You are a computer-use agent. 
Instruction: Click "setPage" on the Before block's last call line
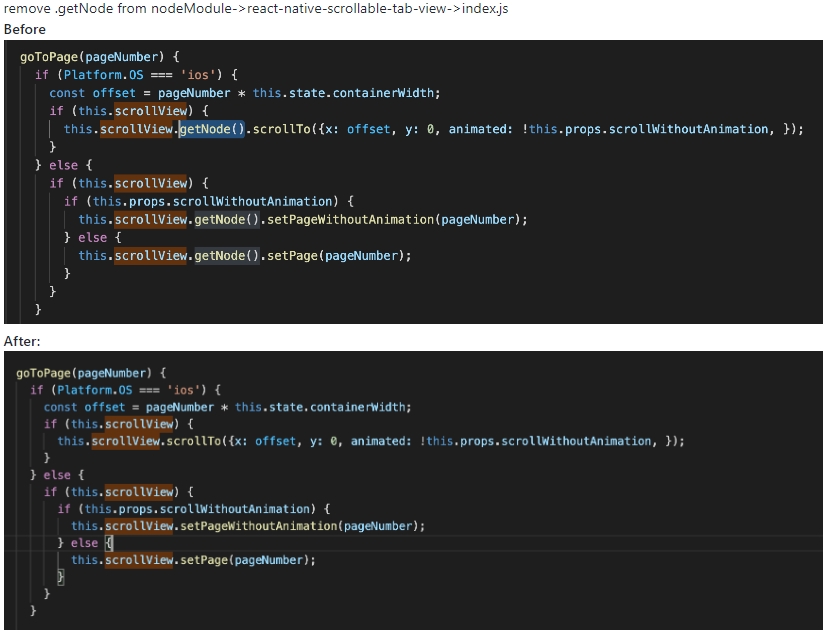tap(292, 256)
